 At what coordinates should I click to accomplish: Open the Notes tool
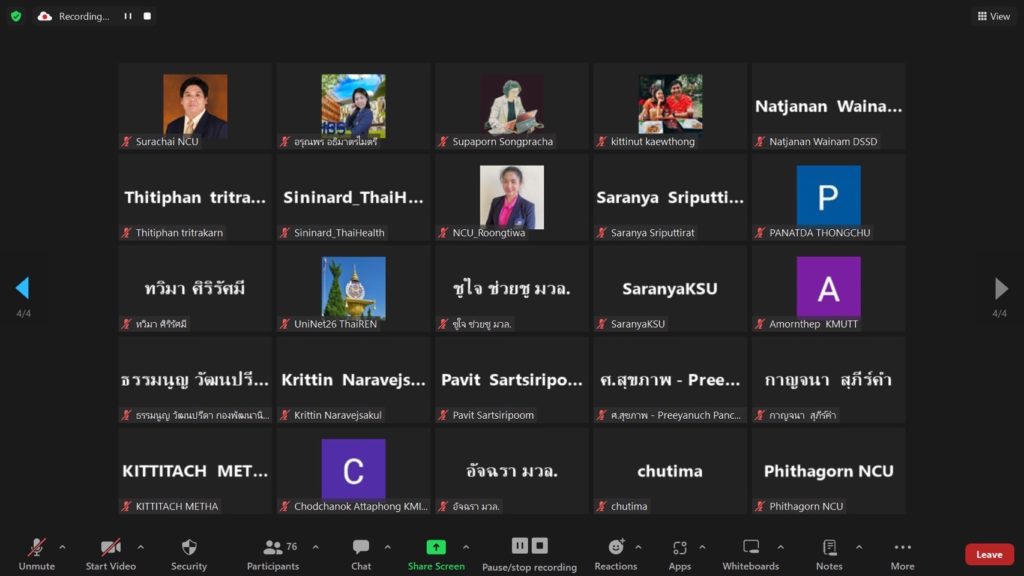(829, 548)
